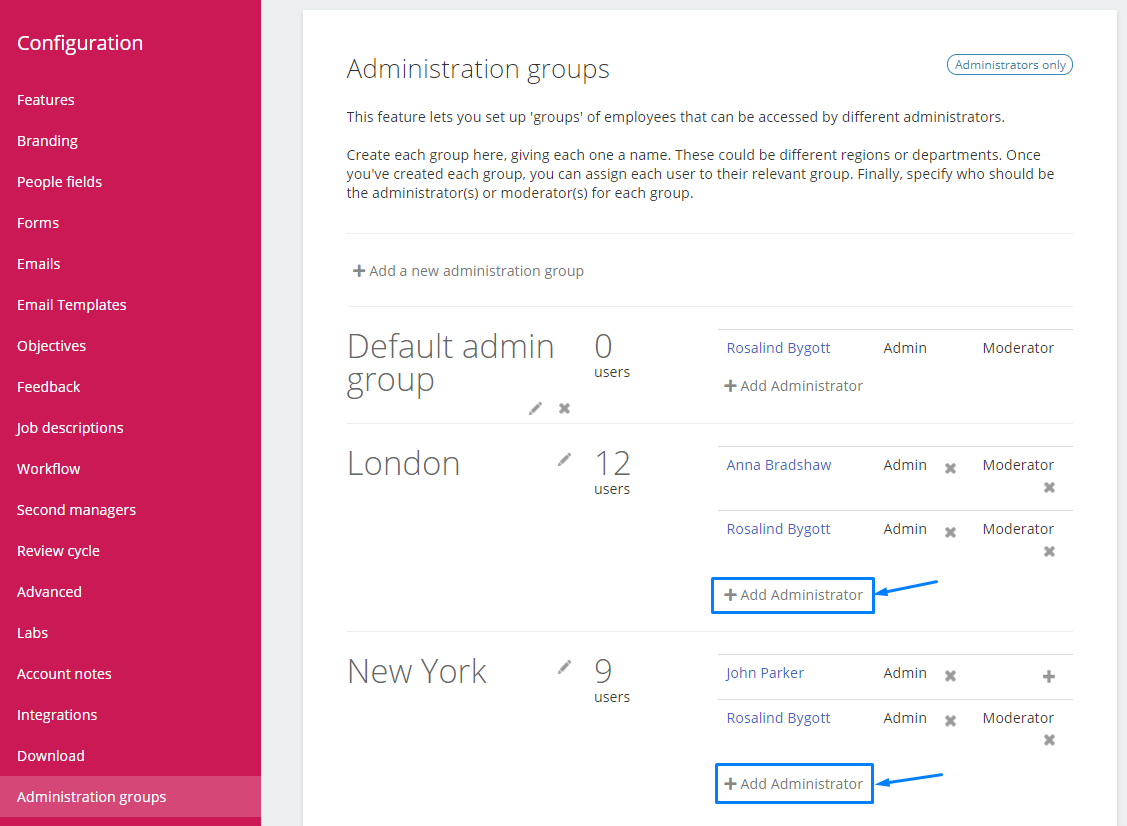
Task: Click Admin label for Rosalind in New York
Action: pyautogui.click(x=905, y=718)
